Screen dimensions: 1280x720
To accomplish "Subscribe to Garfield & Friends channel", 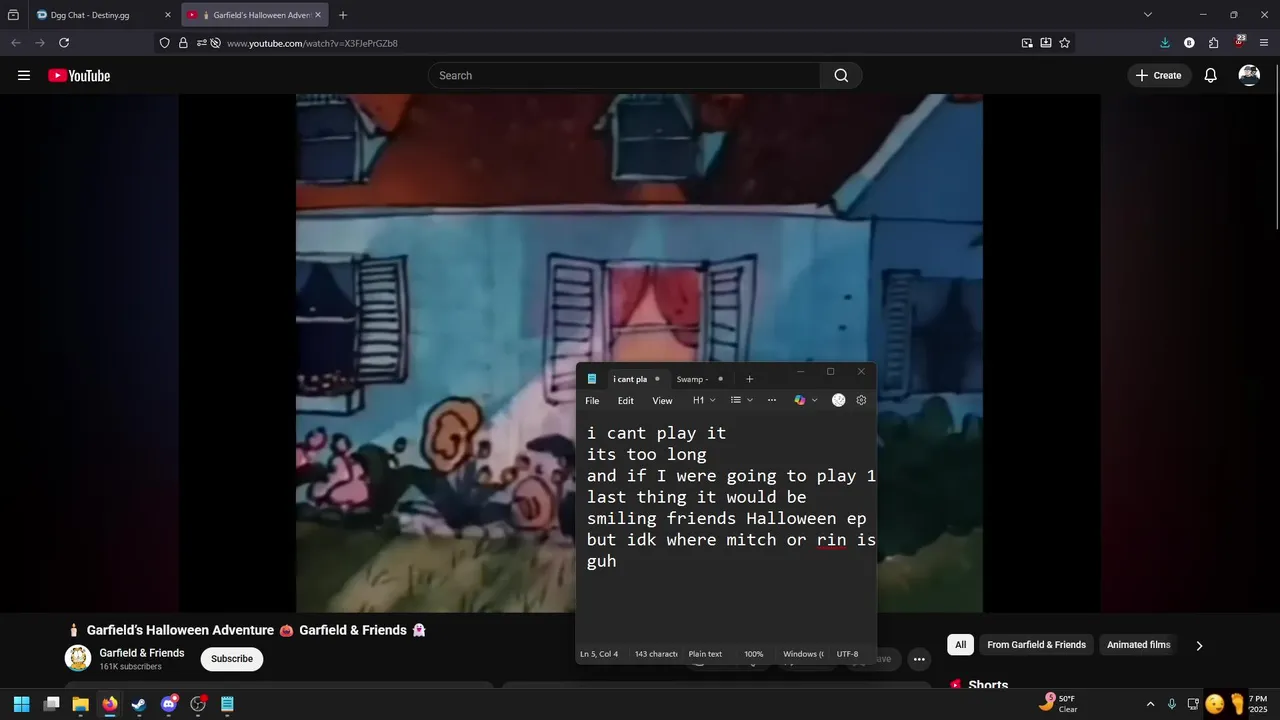I will point(231,659).
